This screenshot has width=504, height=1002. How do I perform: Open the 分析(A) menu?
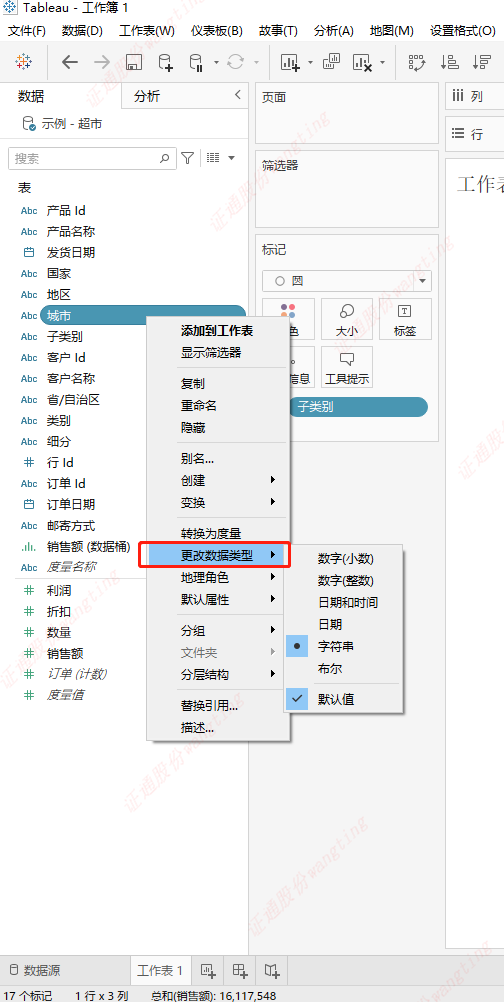click(333, 31)
